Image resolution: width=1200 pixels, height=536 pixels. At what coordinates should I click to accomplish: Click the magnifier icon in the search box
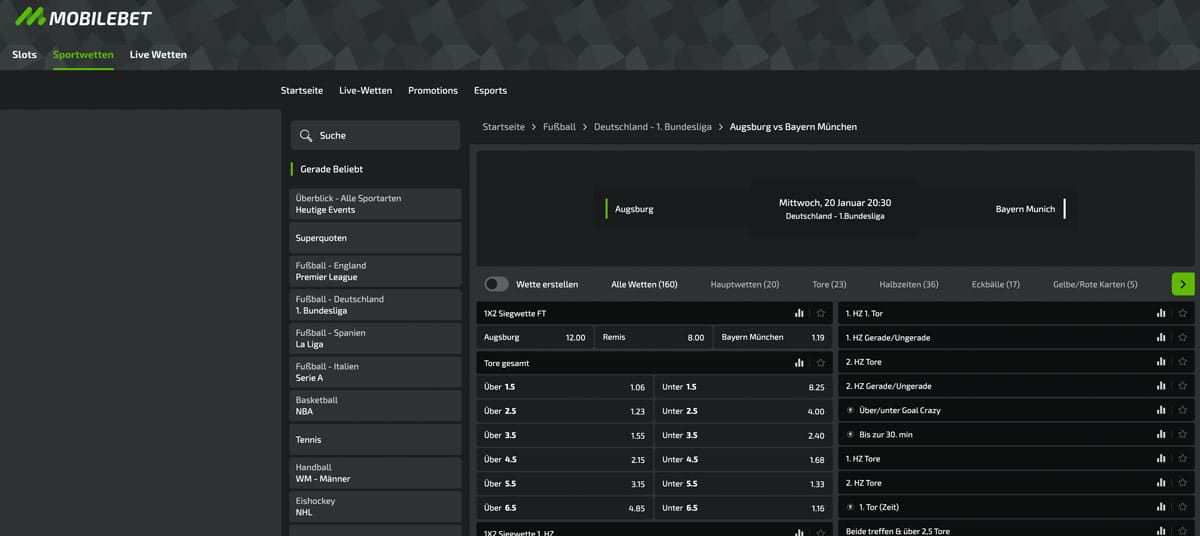click(306, 135)
